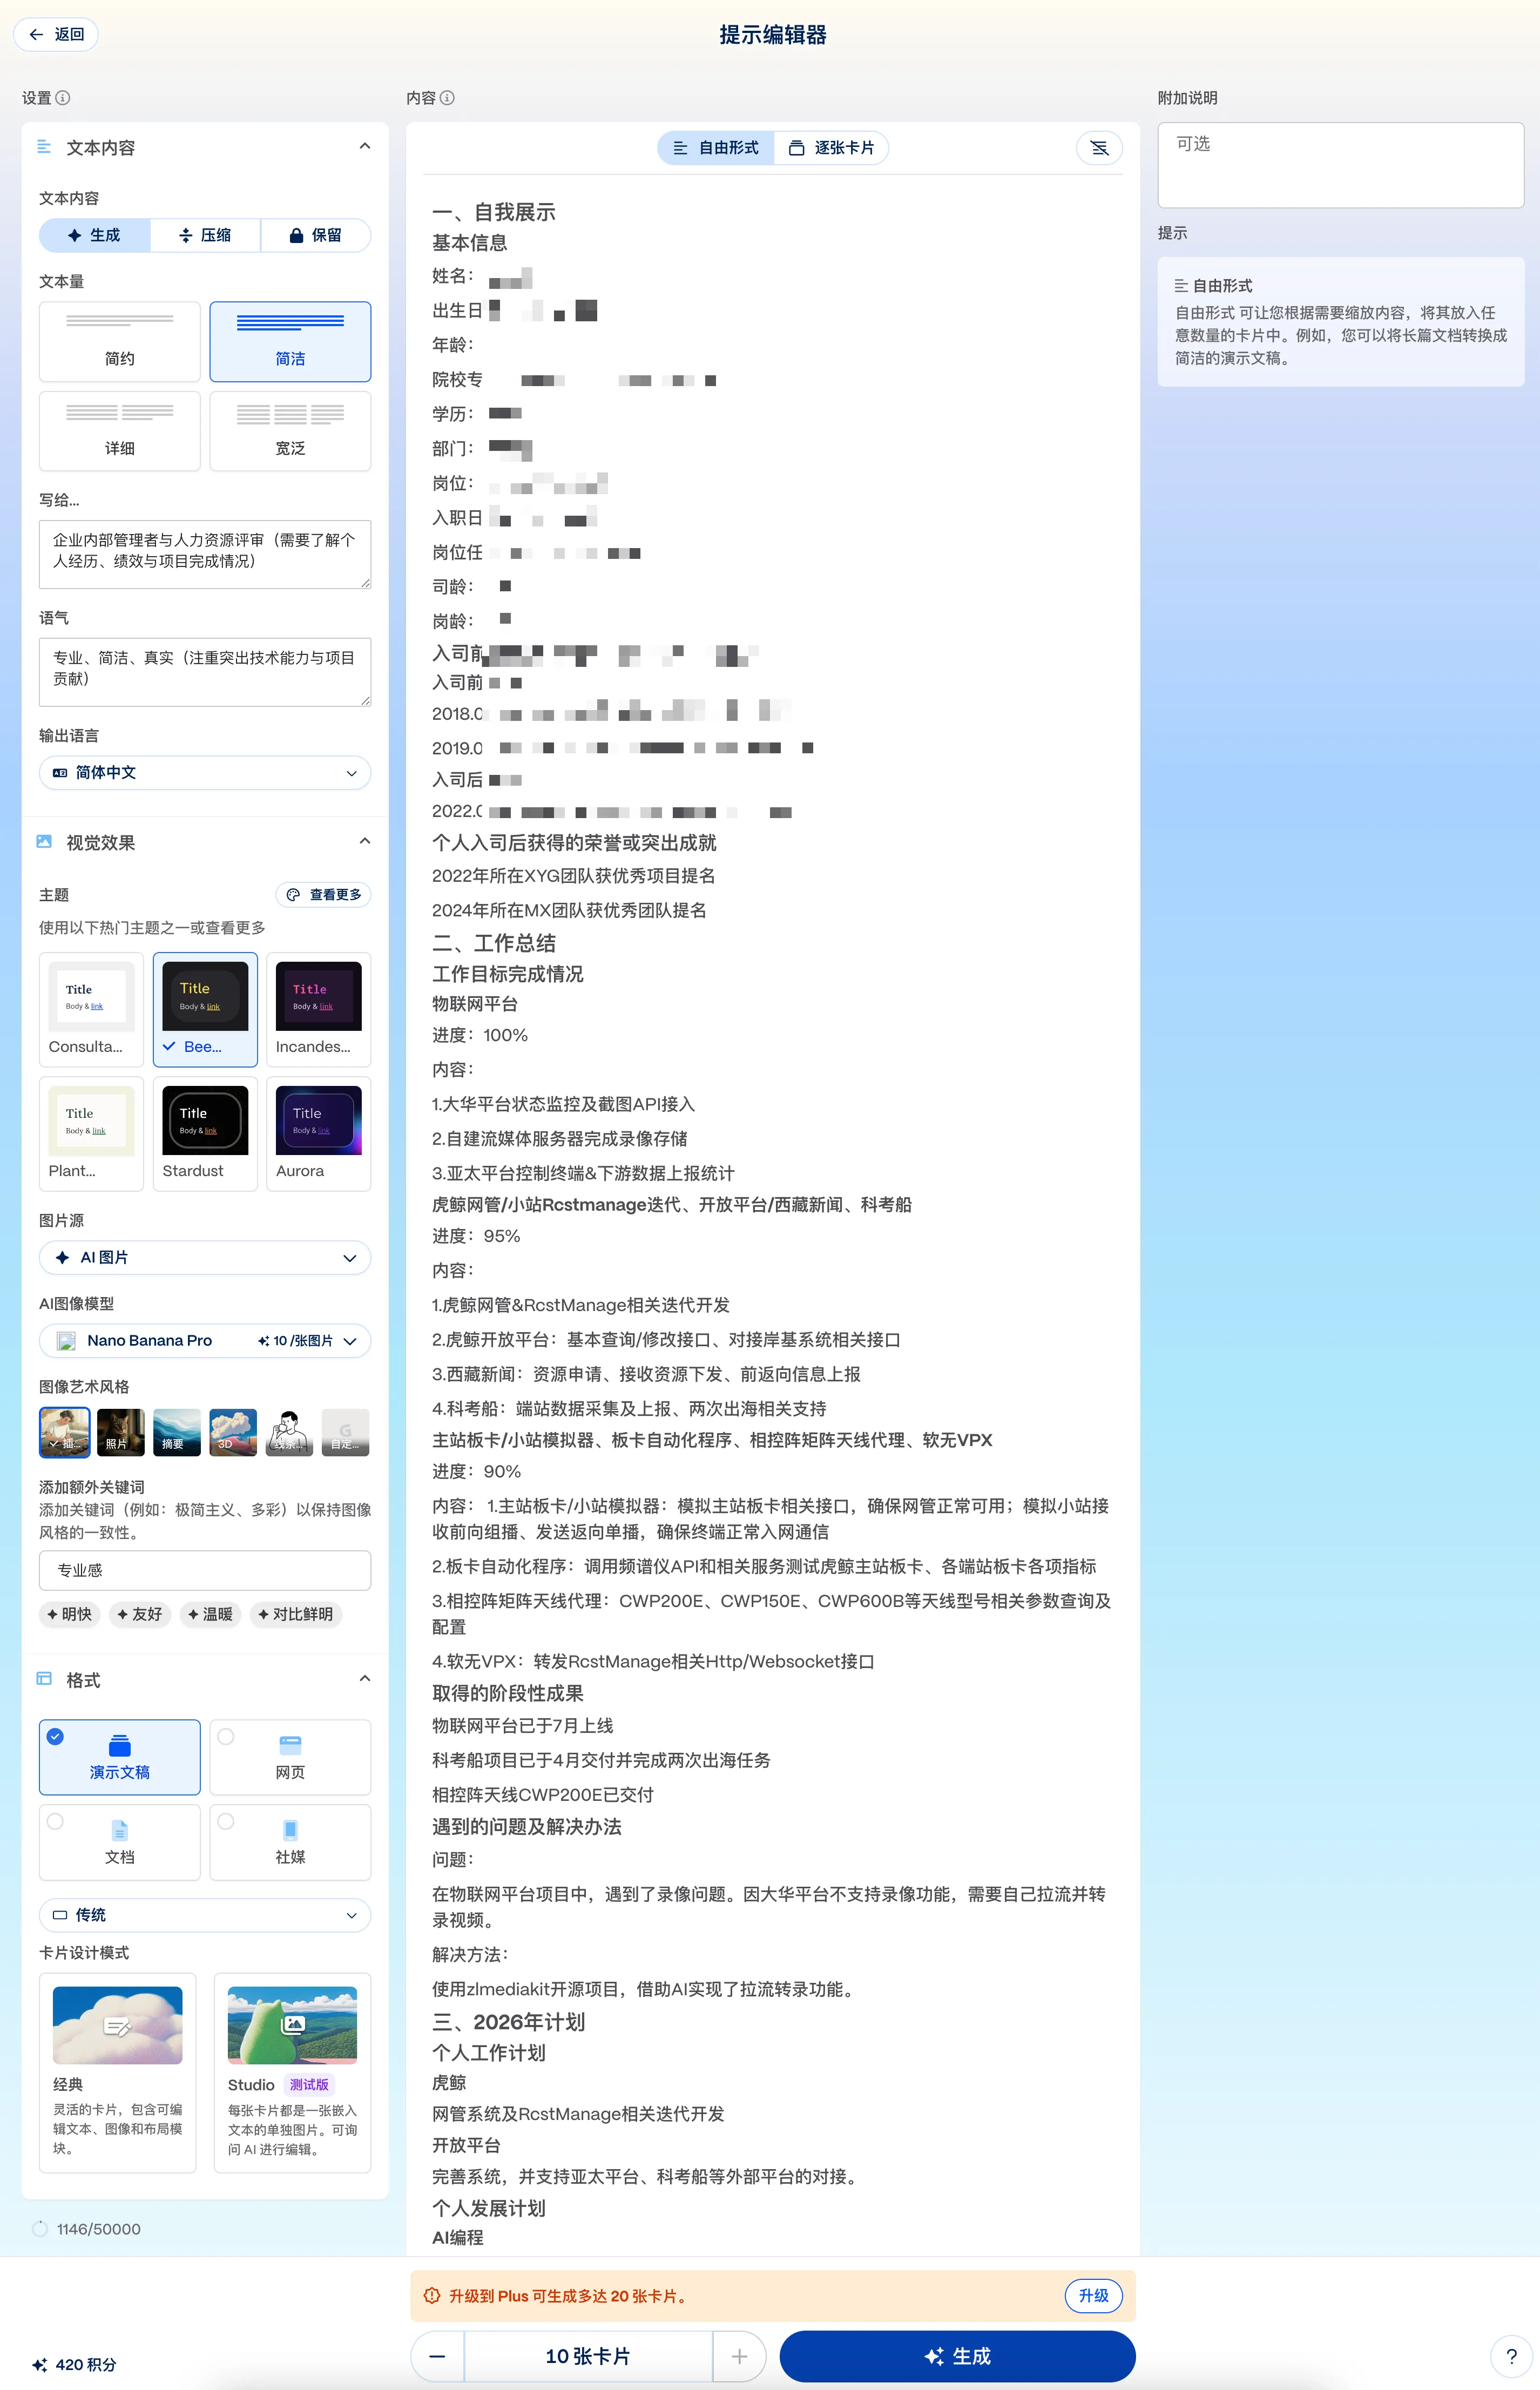Select the line-art sketch art style
The image size is (1540, 2390).
289,1433
